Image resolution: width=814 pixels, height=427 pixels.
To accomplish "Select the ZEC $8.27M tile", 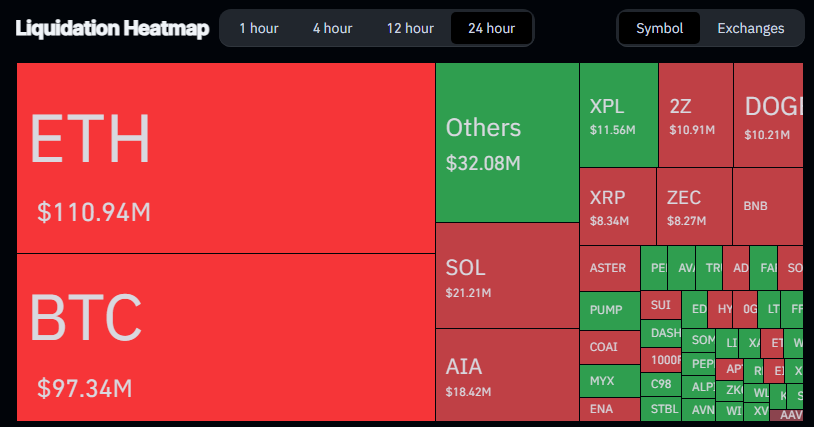I will pyautogui.click(x=693, y=206).
